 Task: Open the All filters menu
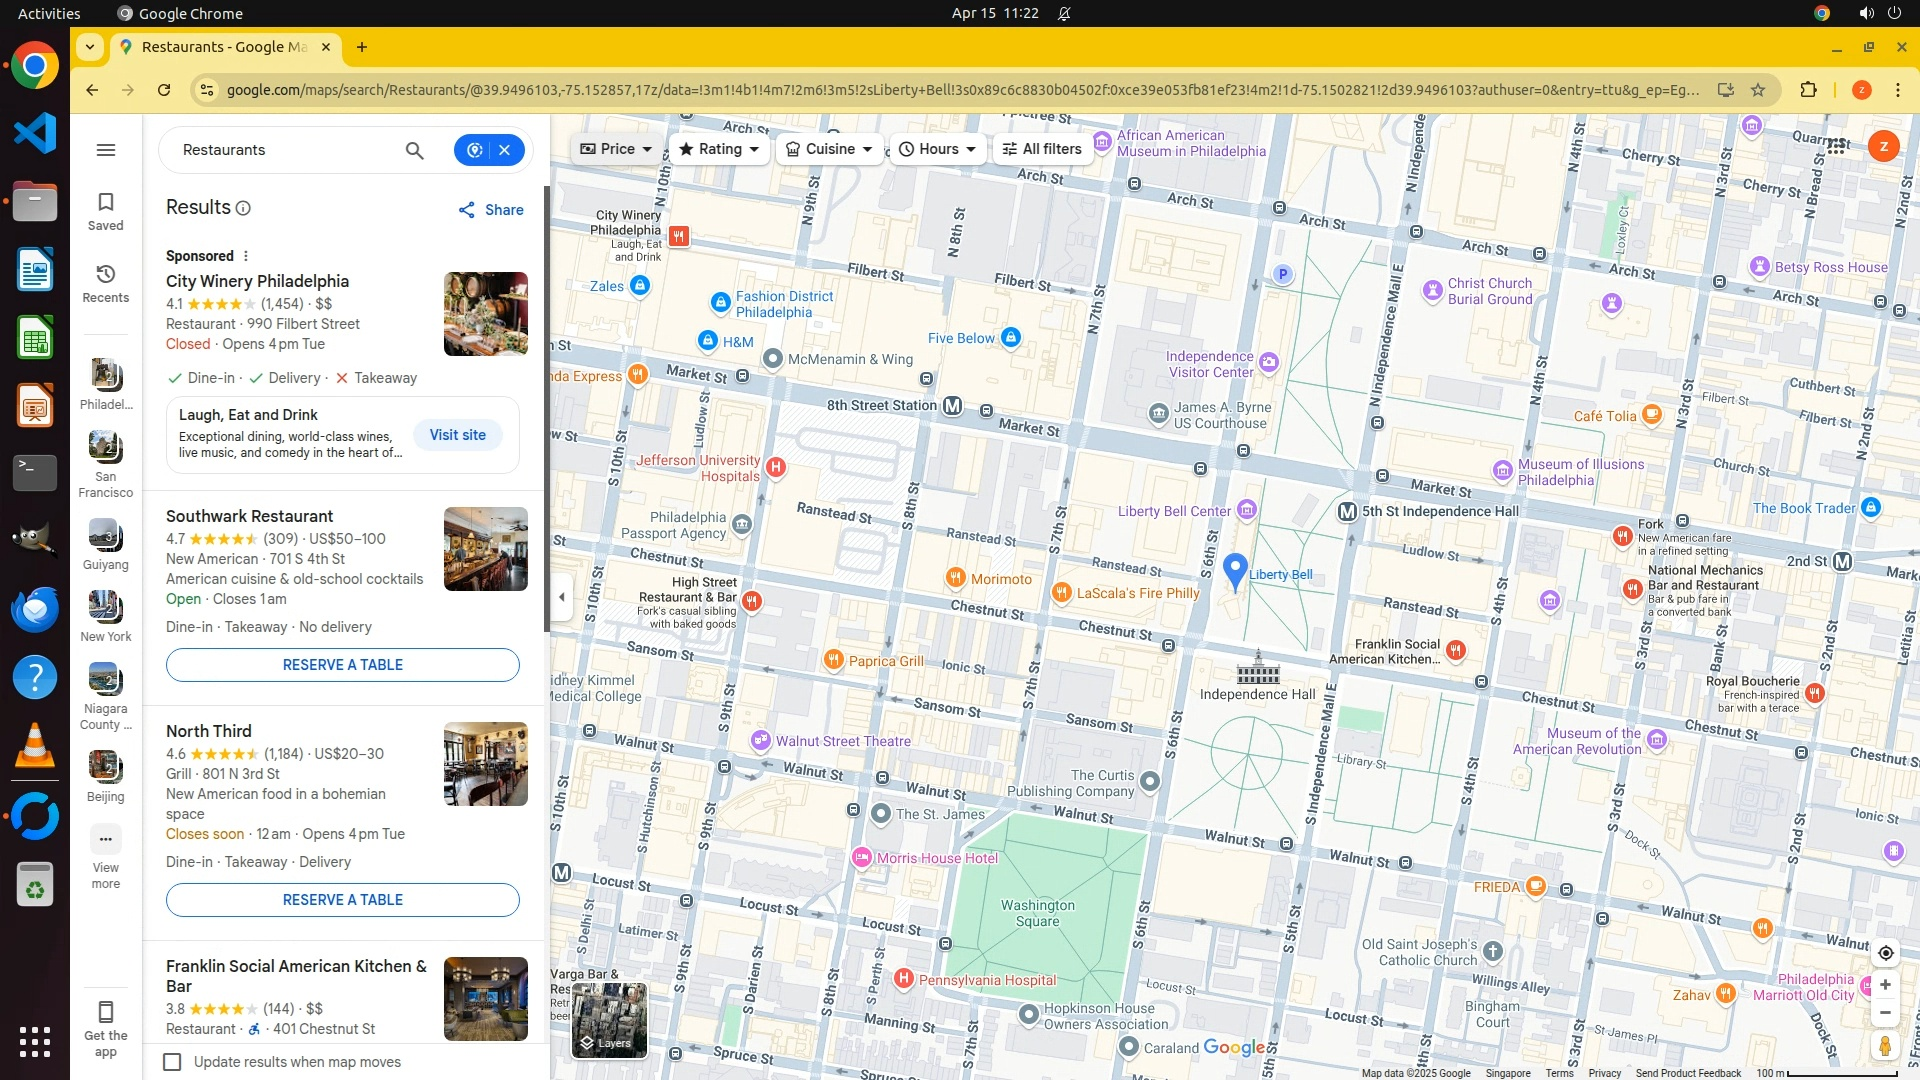[x=1042, y=149]
